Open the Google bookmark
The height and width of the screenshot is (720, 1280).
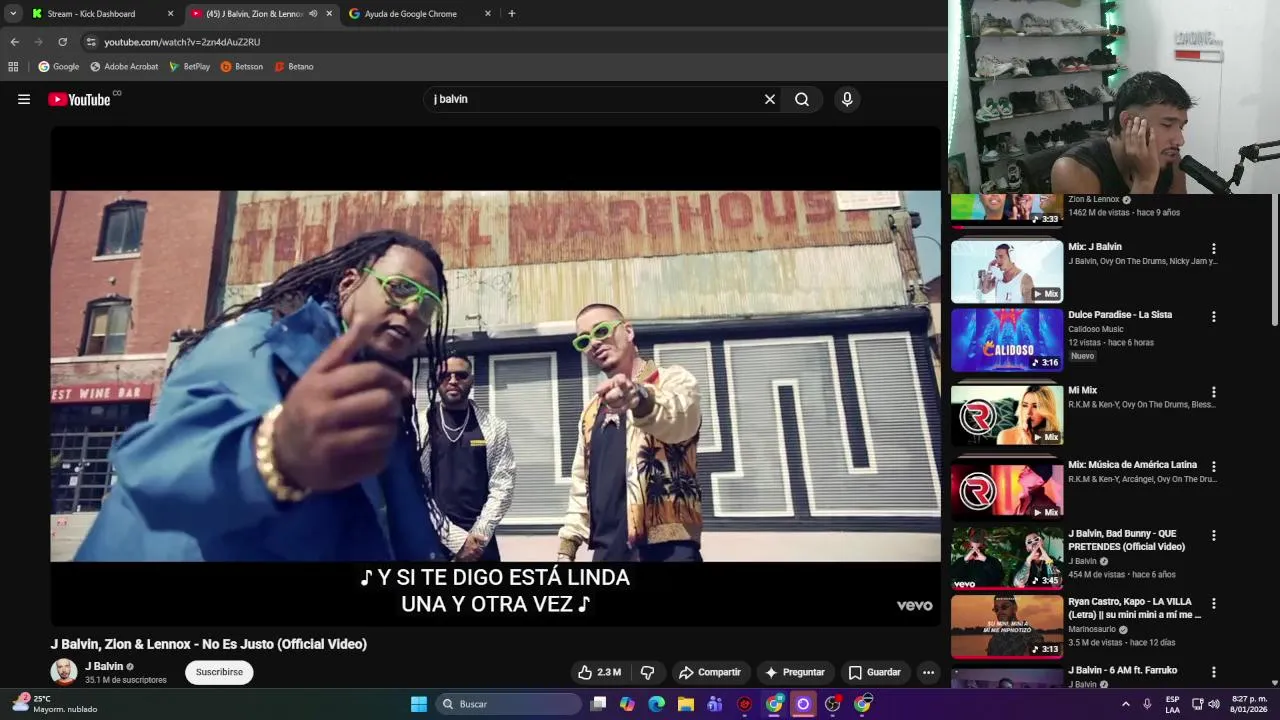(x=59, y=67)
